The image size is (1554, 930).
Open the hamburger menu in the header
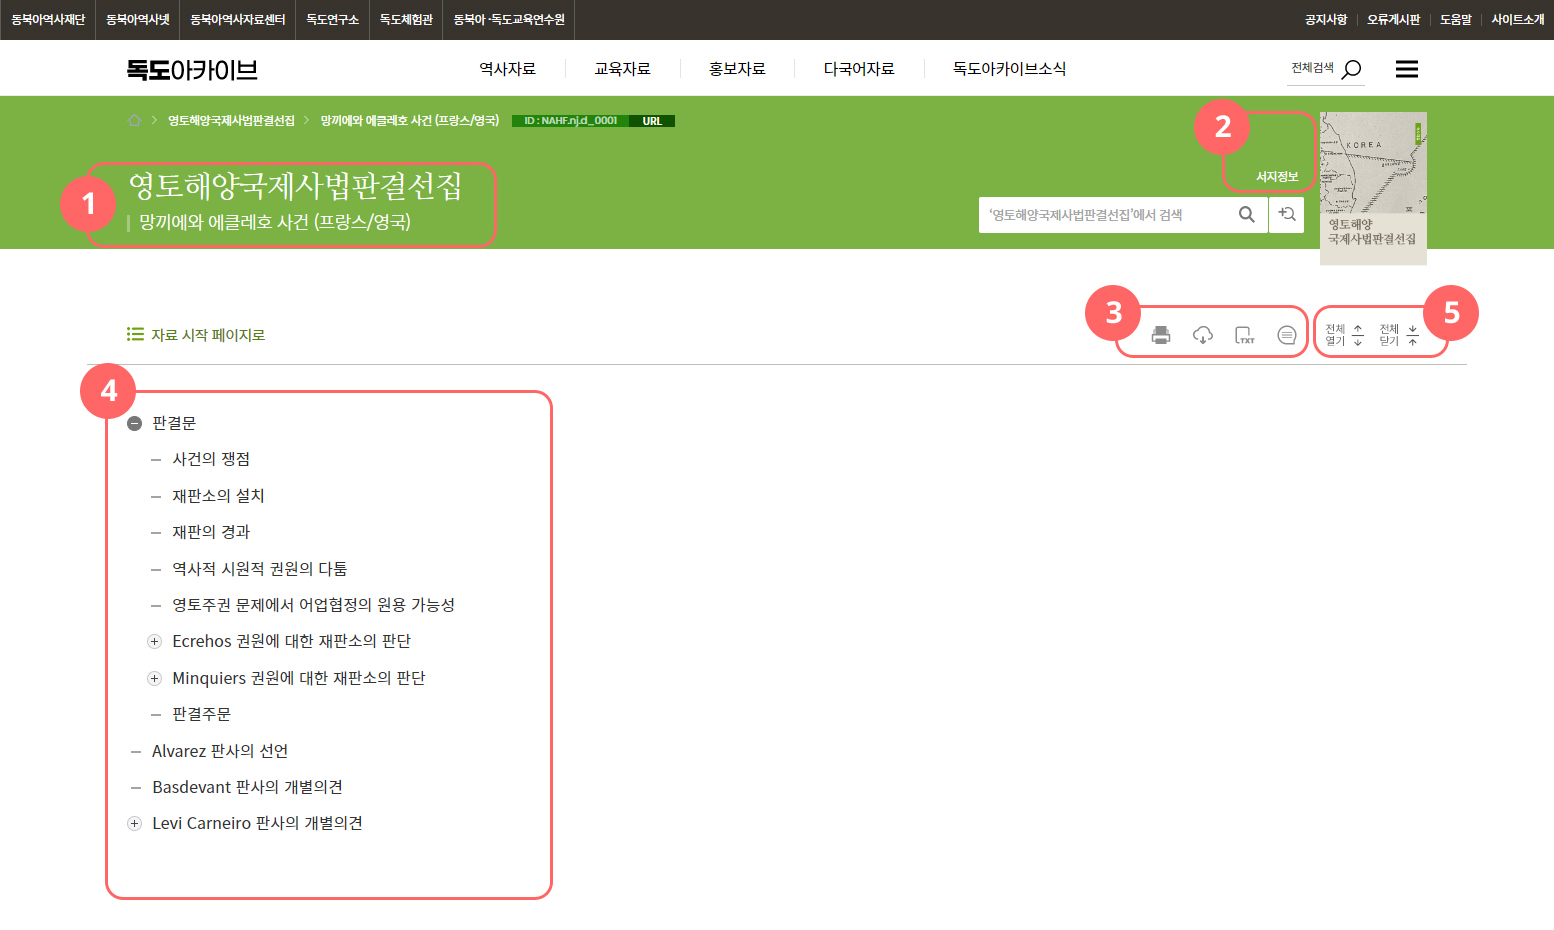tap(1406, 68)
